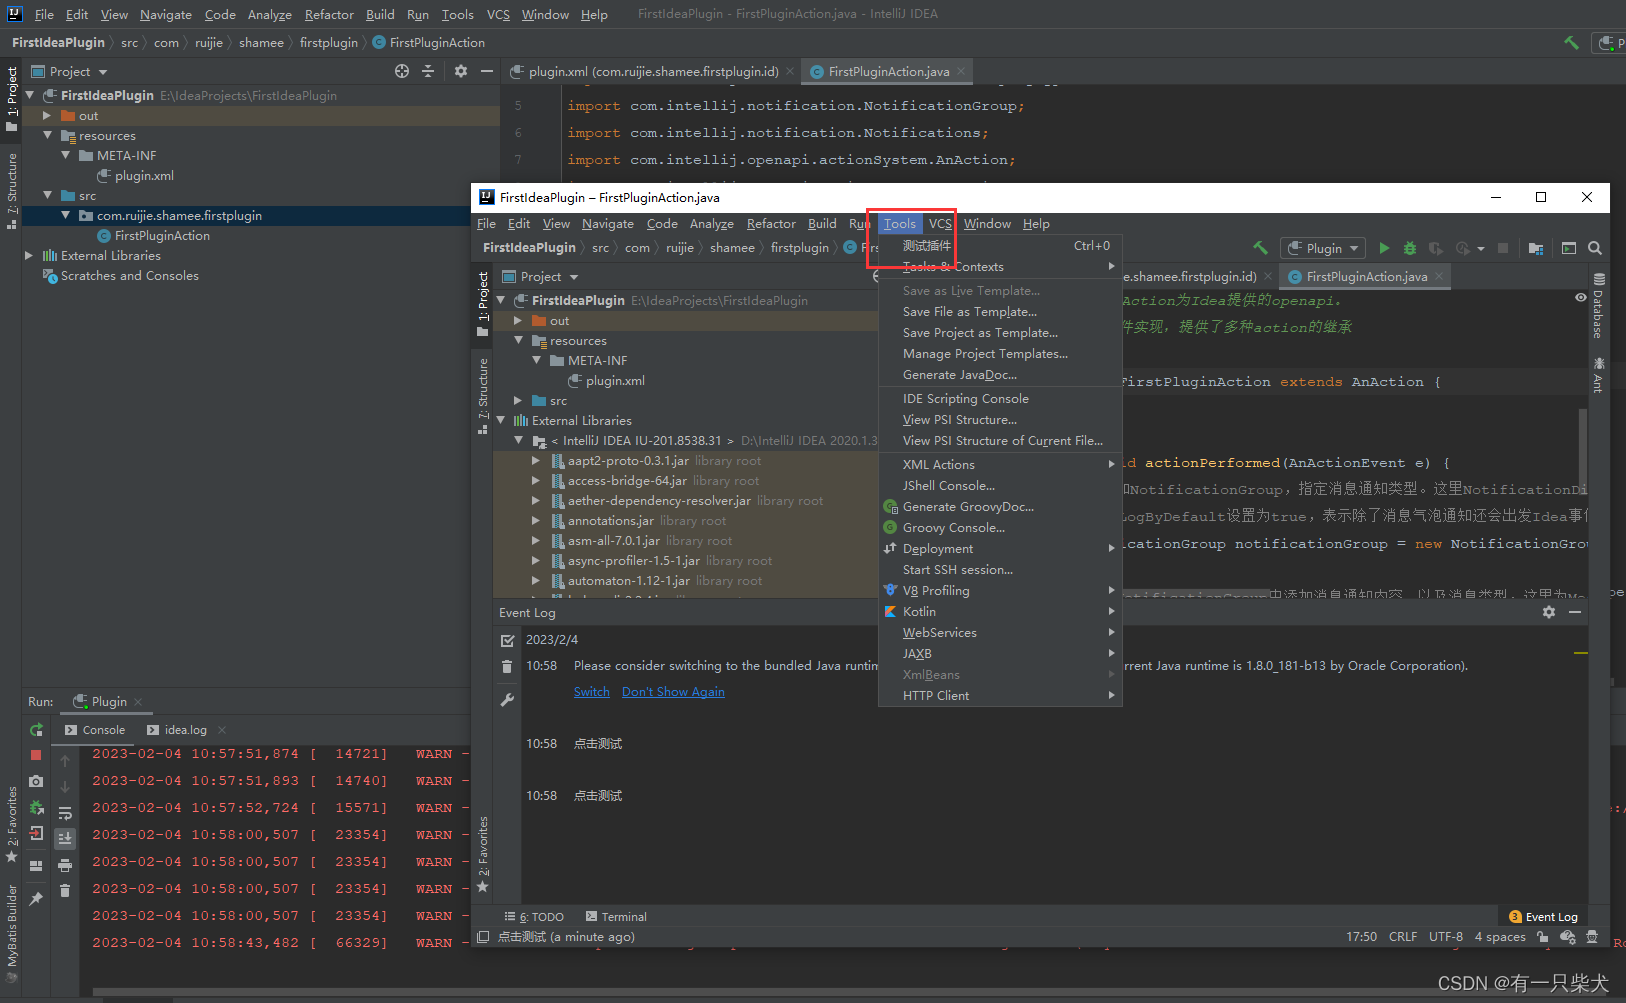Screen dimensions: 1626x1003
Task: Open the back Project panel gear options
Action: click(x=461, y=71)
